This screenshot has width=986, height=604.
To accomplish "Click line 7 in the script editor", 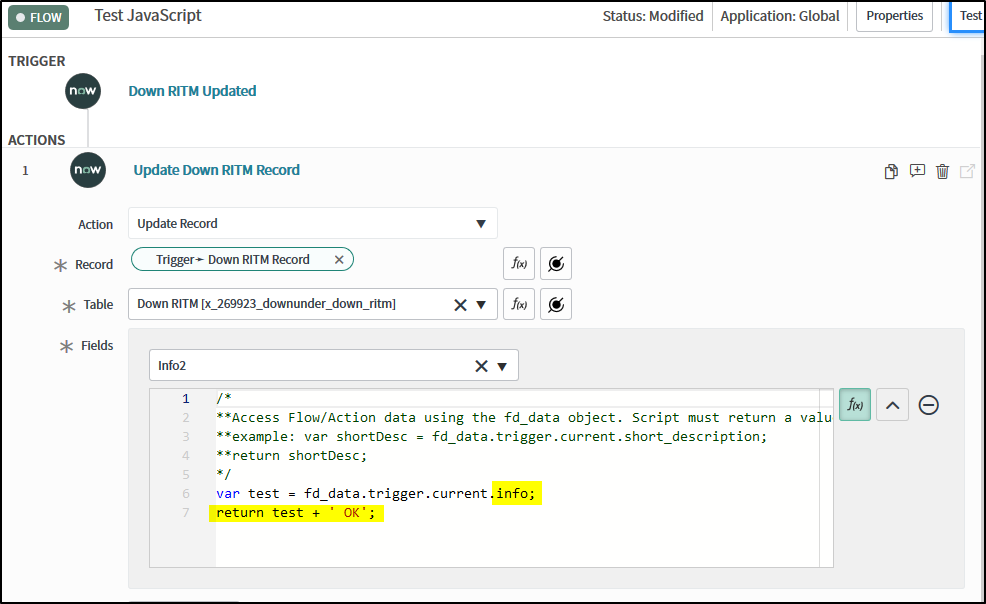I will click(x=300, y=513).
